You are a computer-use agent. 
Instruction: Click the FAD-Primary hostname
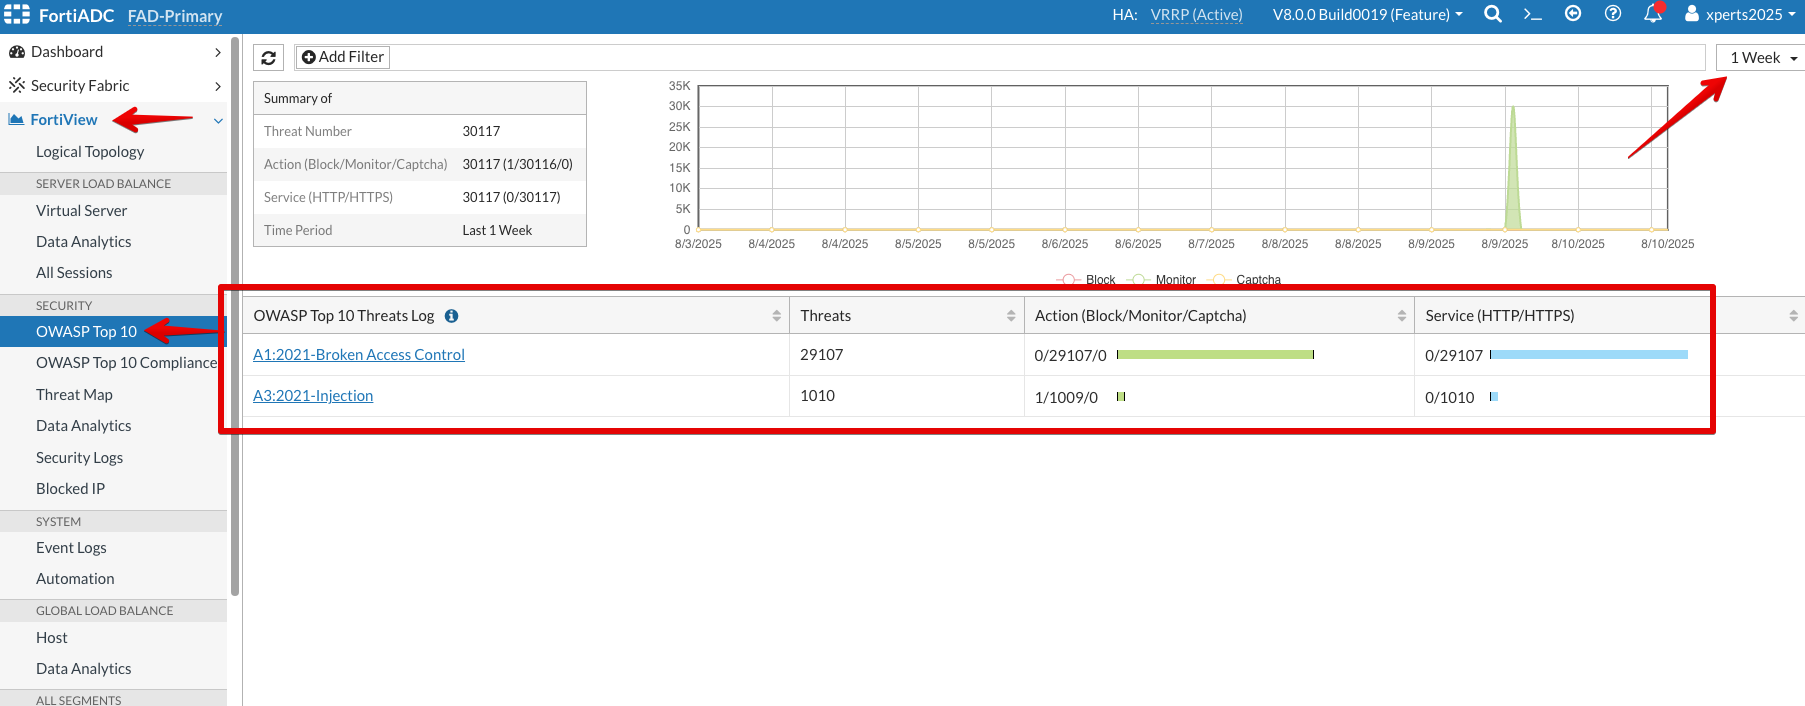175,16
